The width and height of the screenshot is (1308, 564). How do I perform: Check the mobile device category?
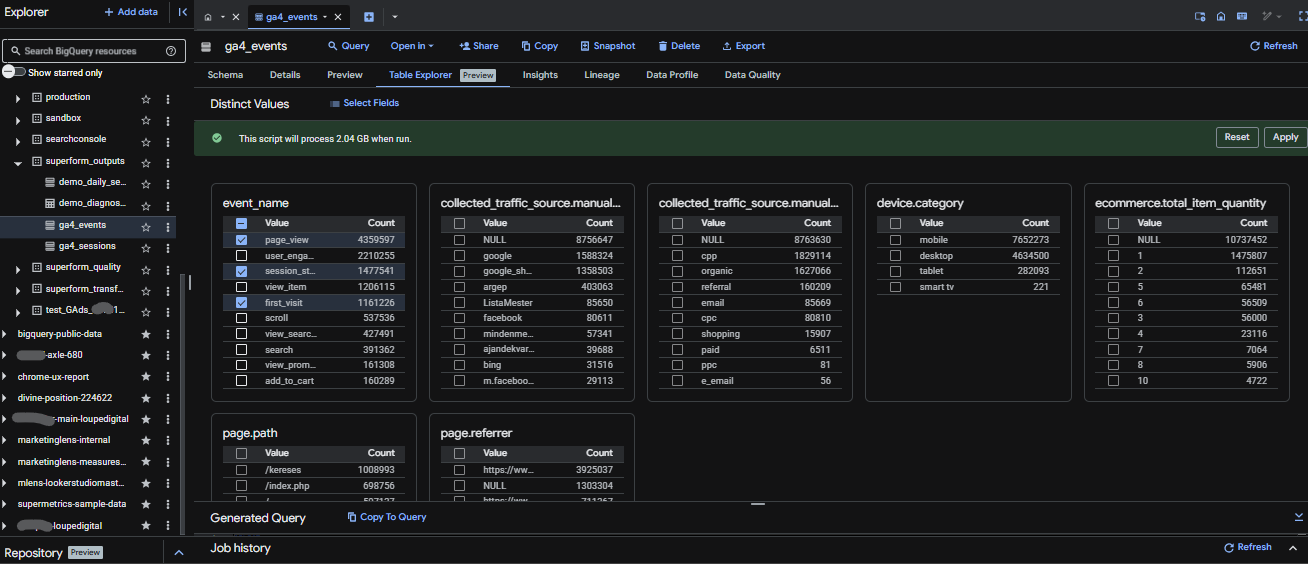click(895, 240)
